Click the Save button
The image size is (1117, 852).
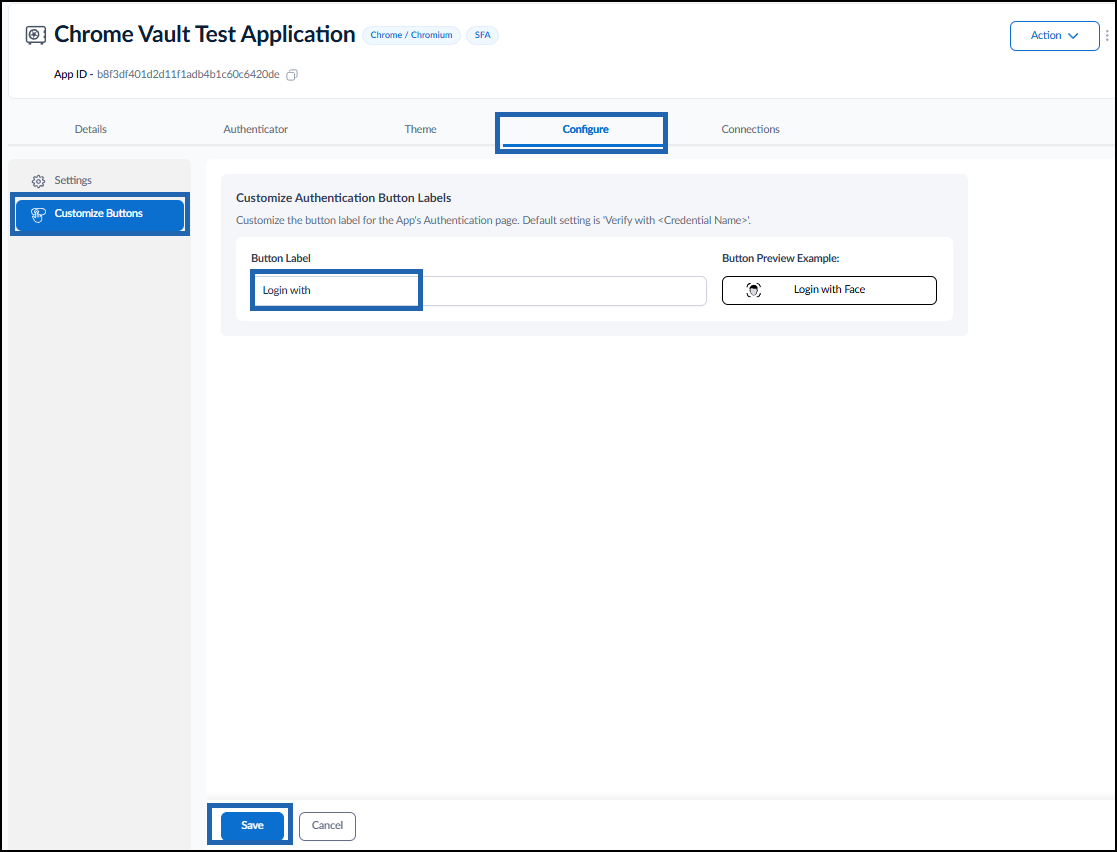tap(252, 826)
